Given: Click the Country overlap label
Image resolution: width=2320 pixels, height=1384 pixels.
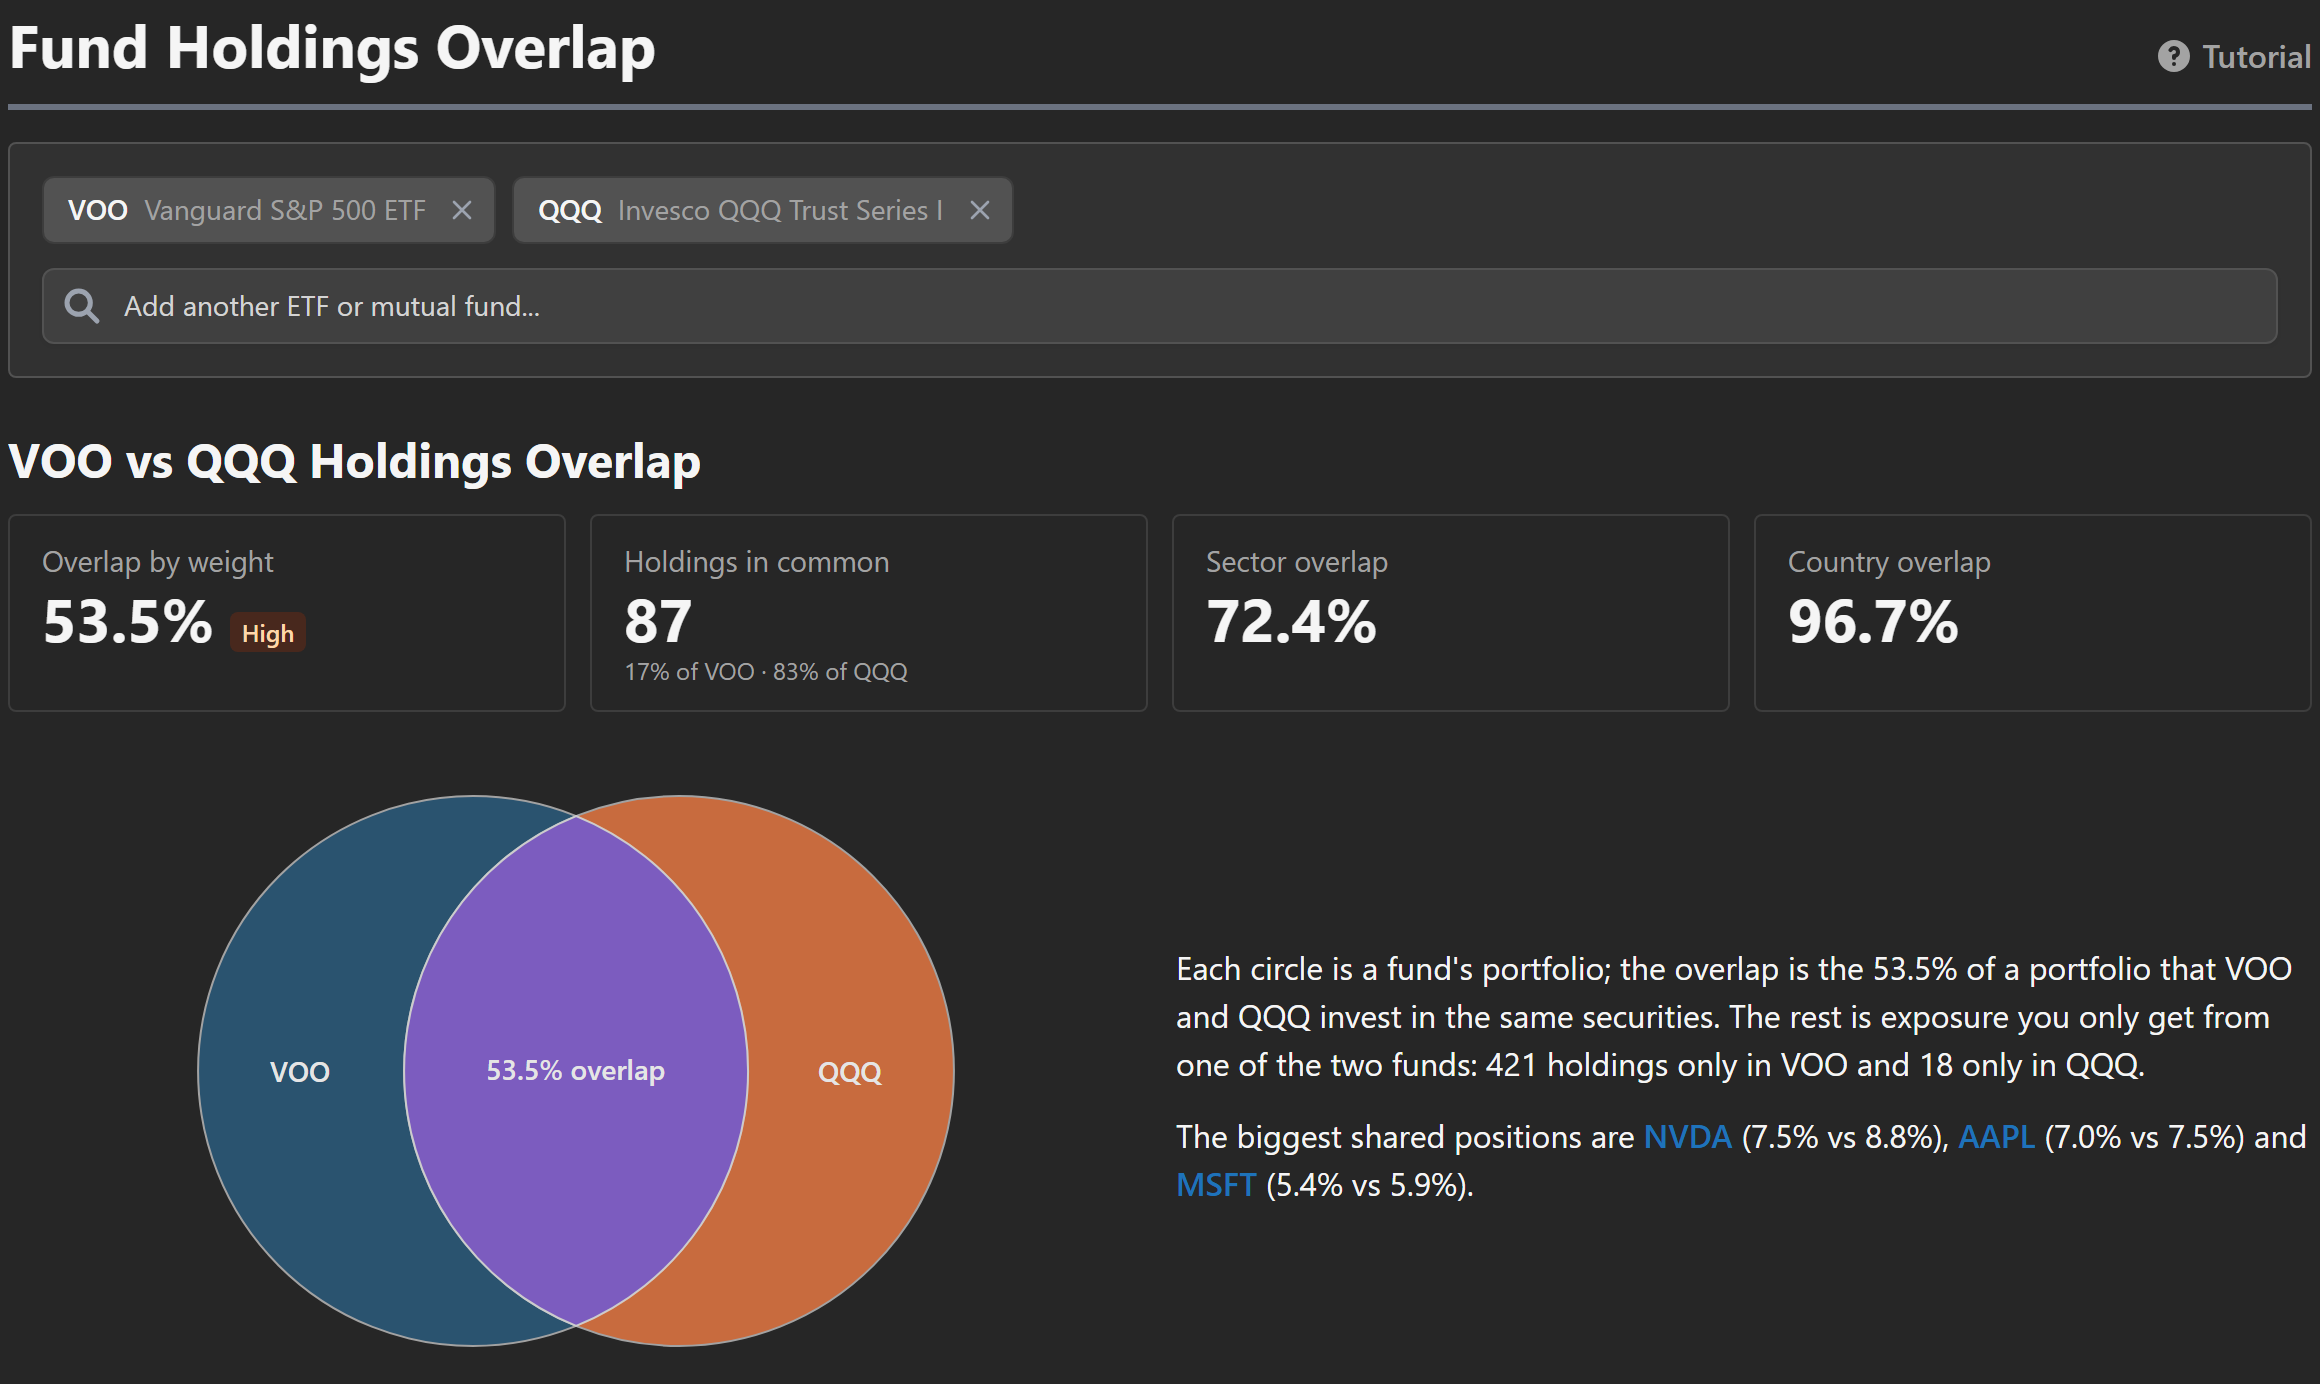Looking at the screenshot, I should (x=1889, y=562).
